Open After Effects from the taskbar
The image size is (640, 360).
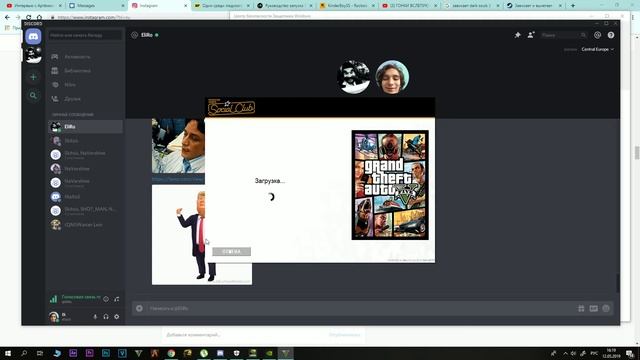tap(73, 353)
